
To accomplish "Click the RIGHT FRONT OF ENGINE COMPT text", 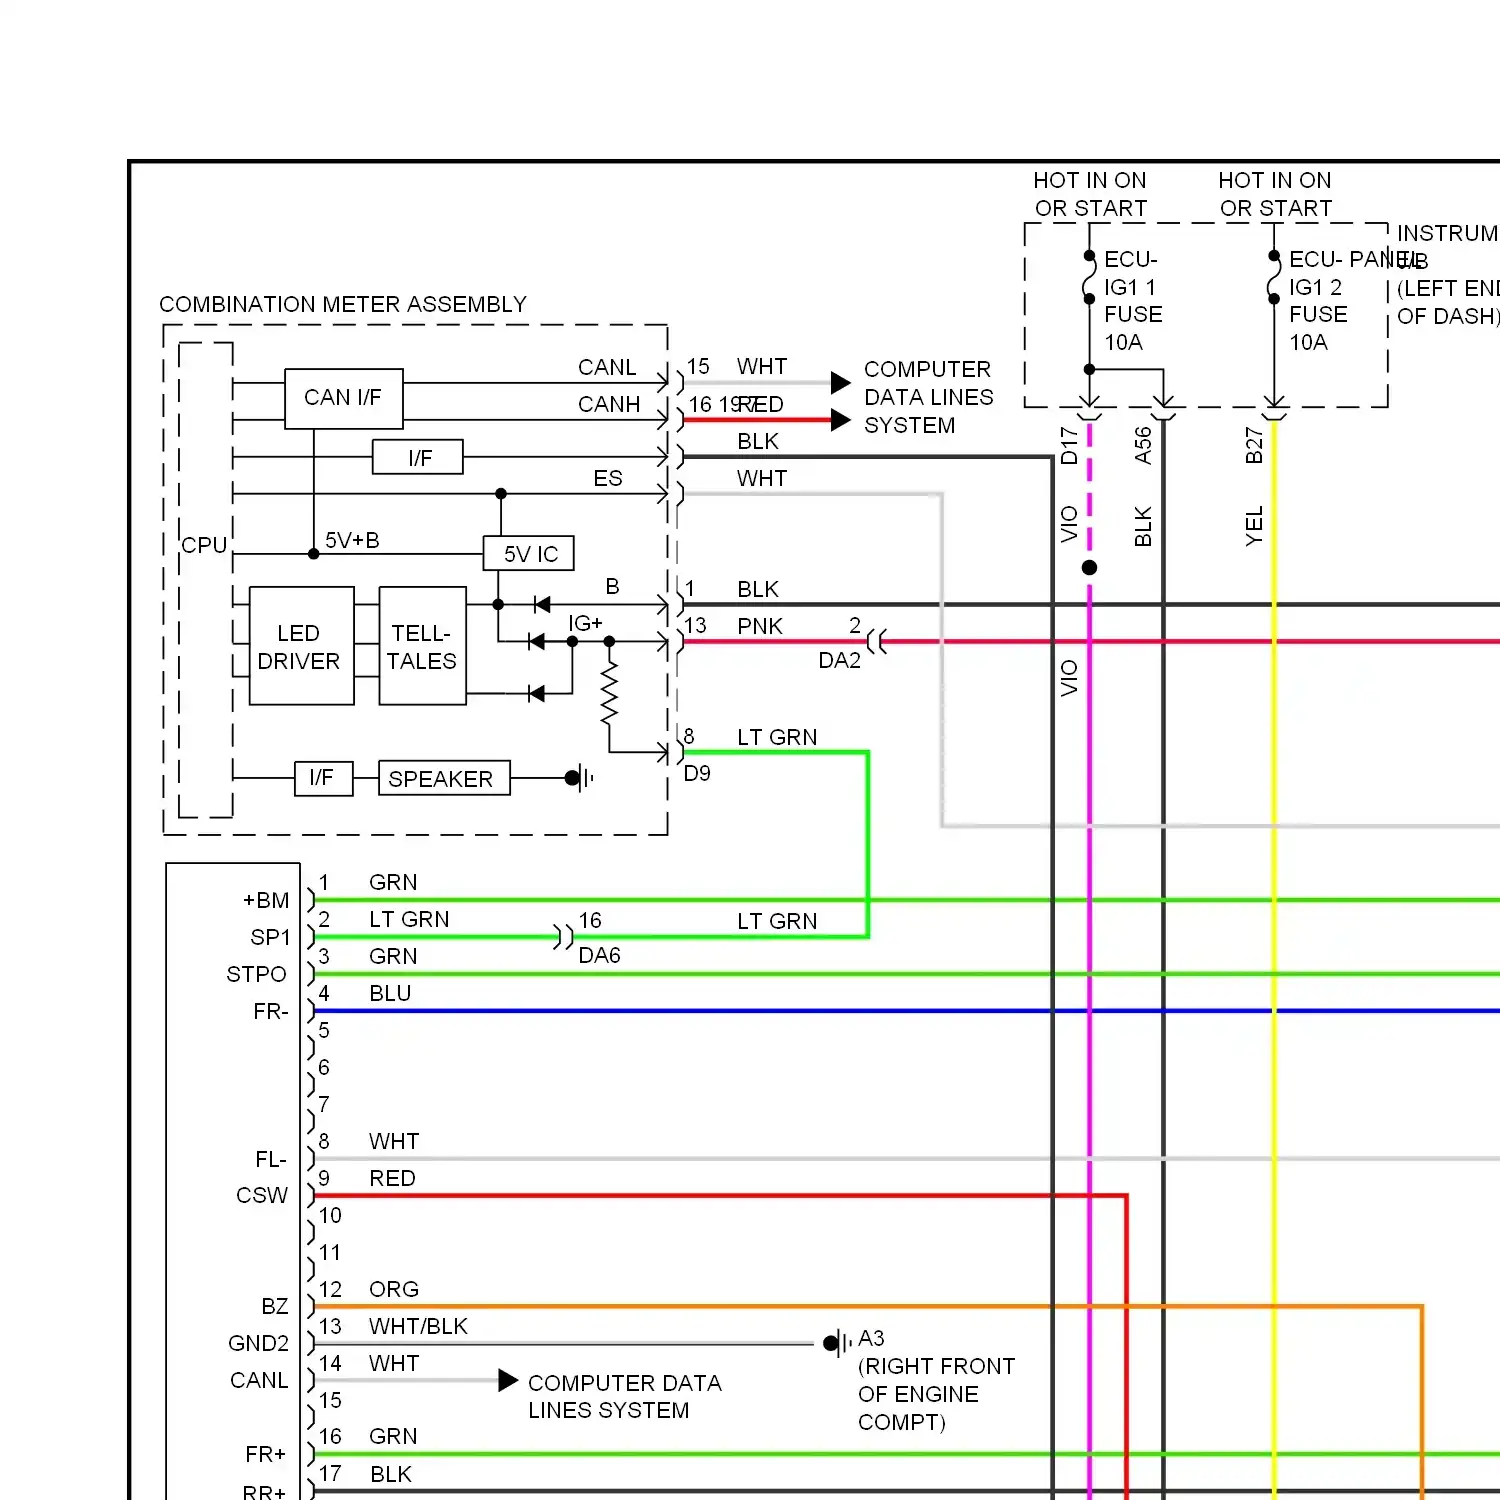I will click(x=937, y=1394).
